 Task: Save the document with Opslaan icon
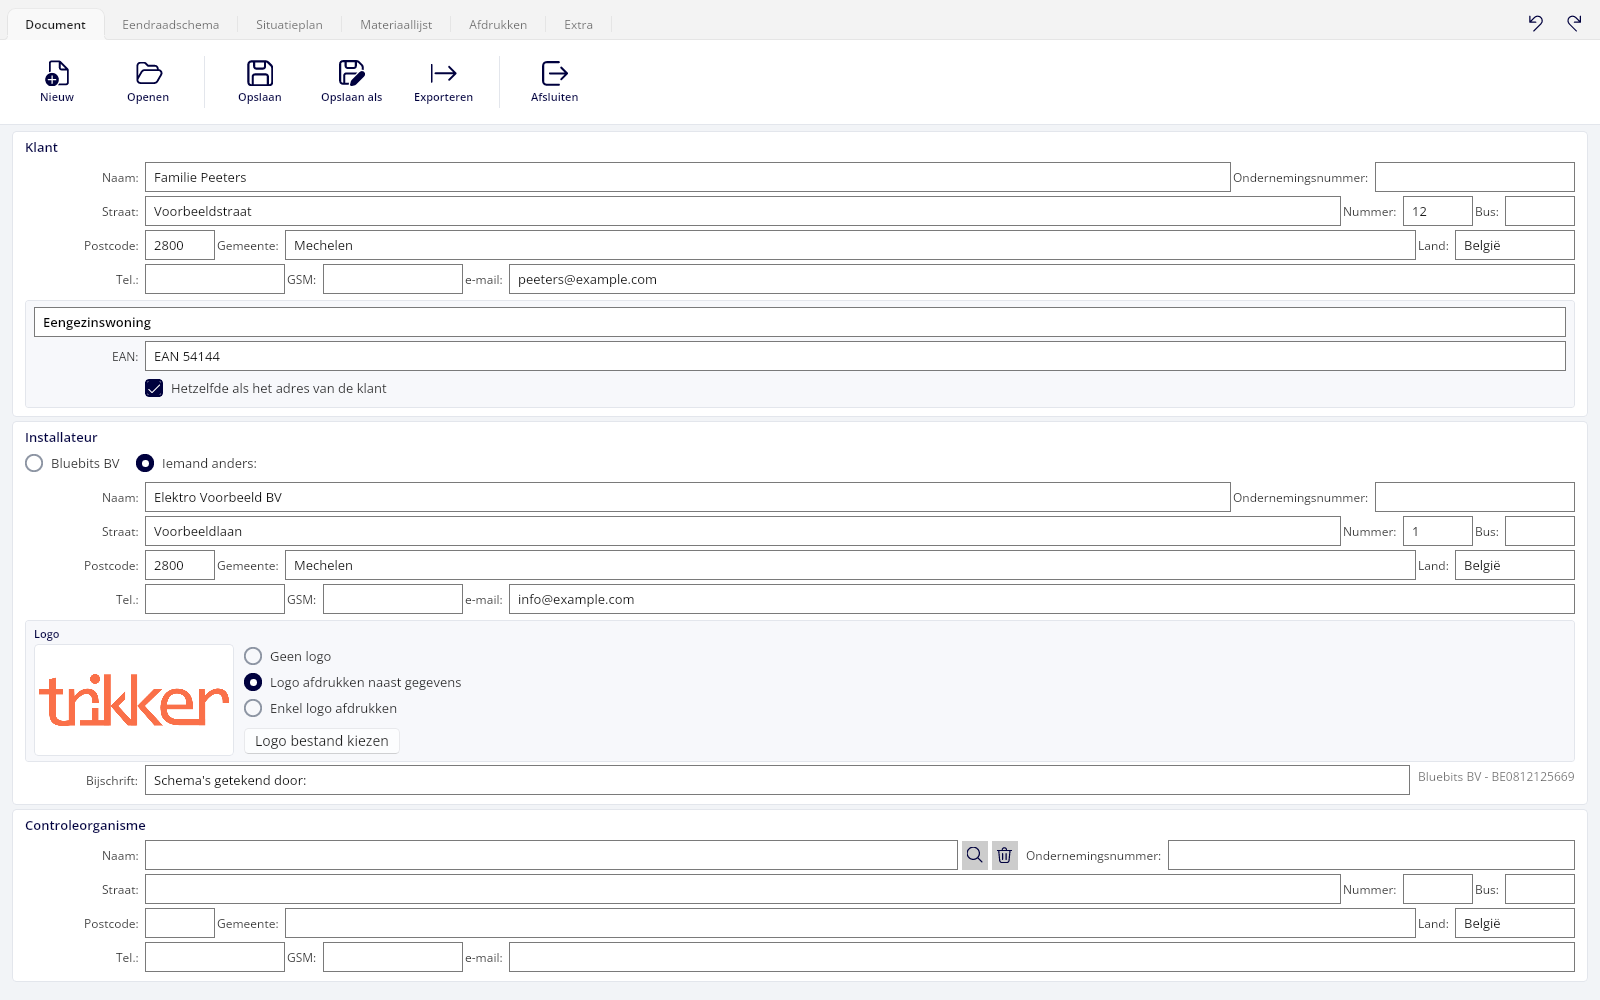(260, 73)
